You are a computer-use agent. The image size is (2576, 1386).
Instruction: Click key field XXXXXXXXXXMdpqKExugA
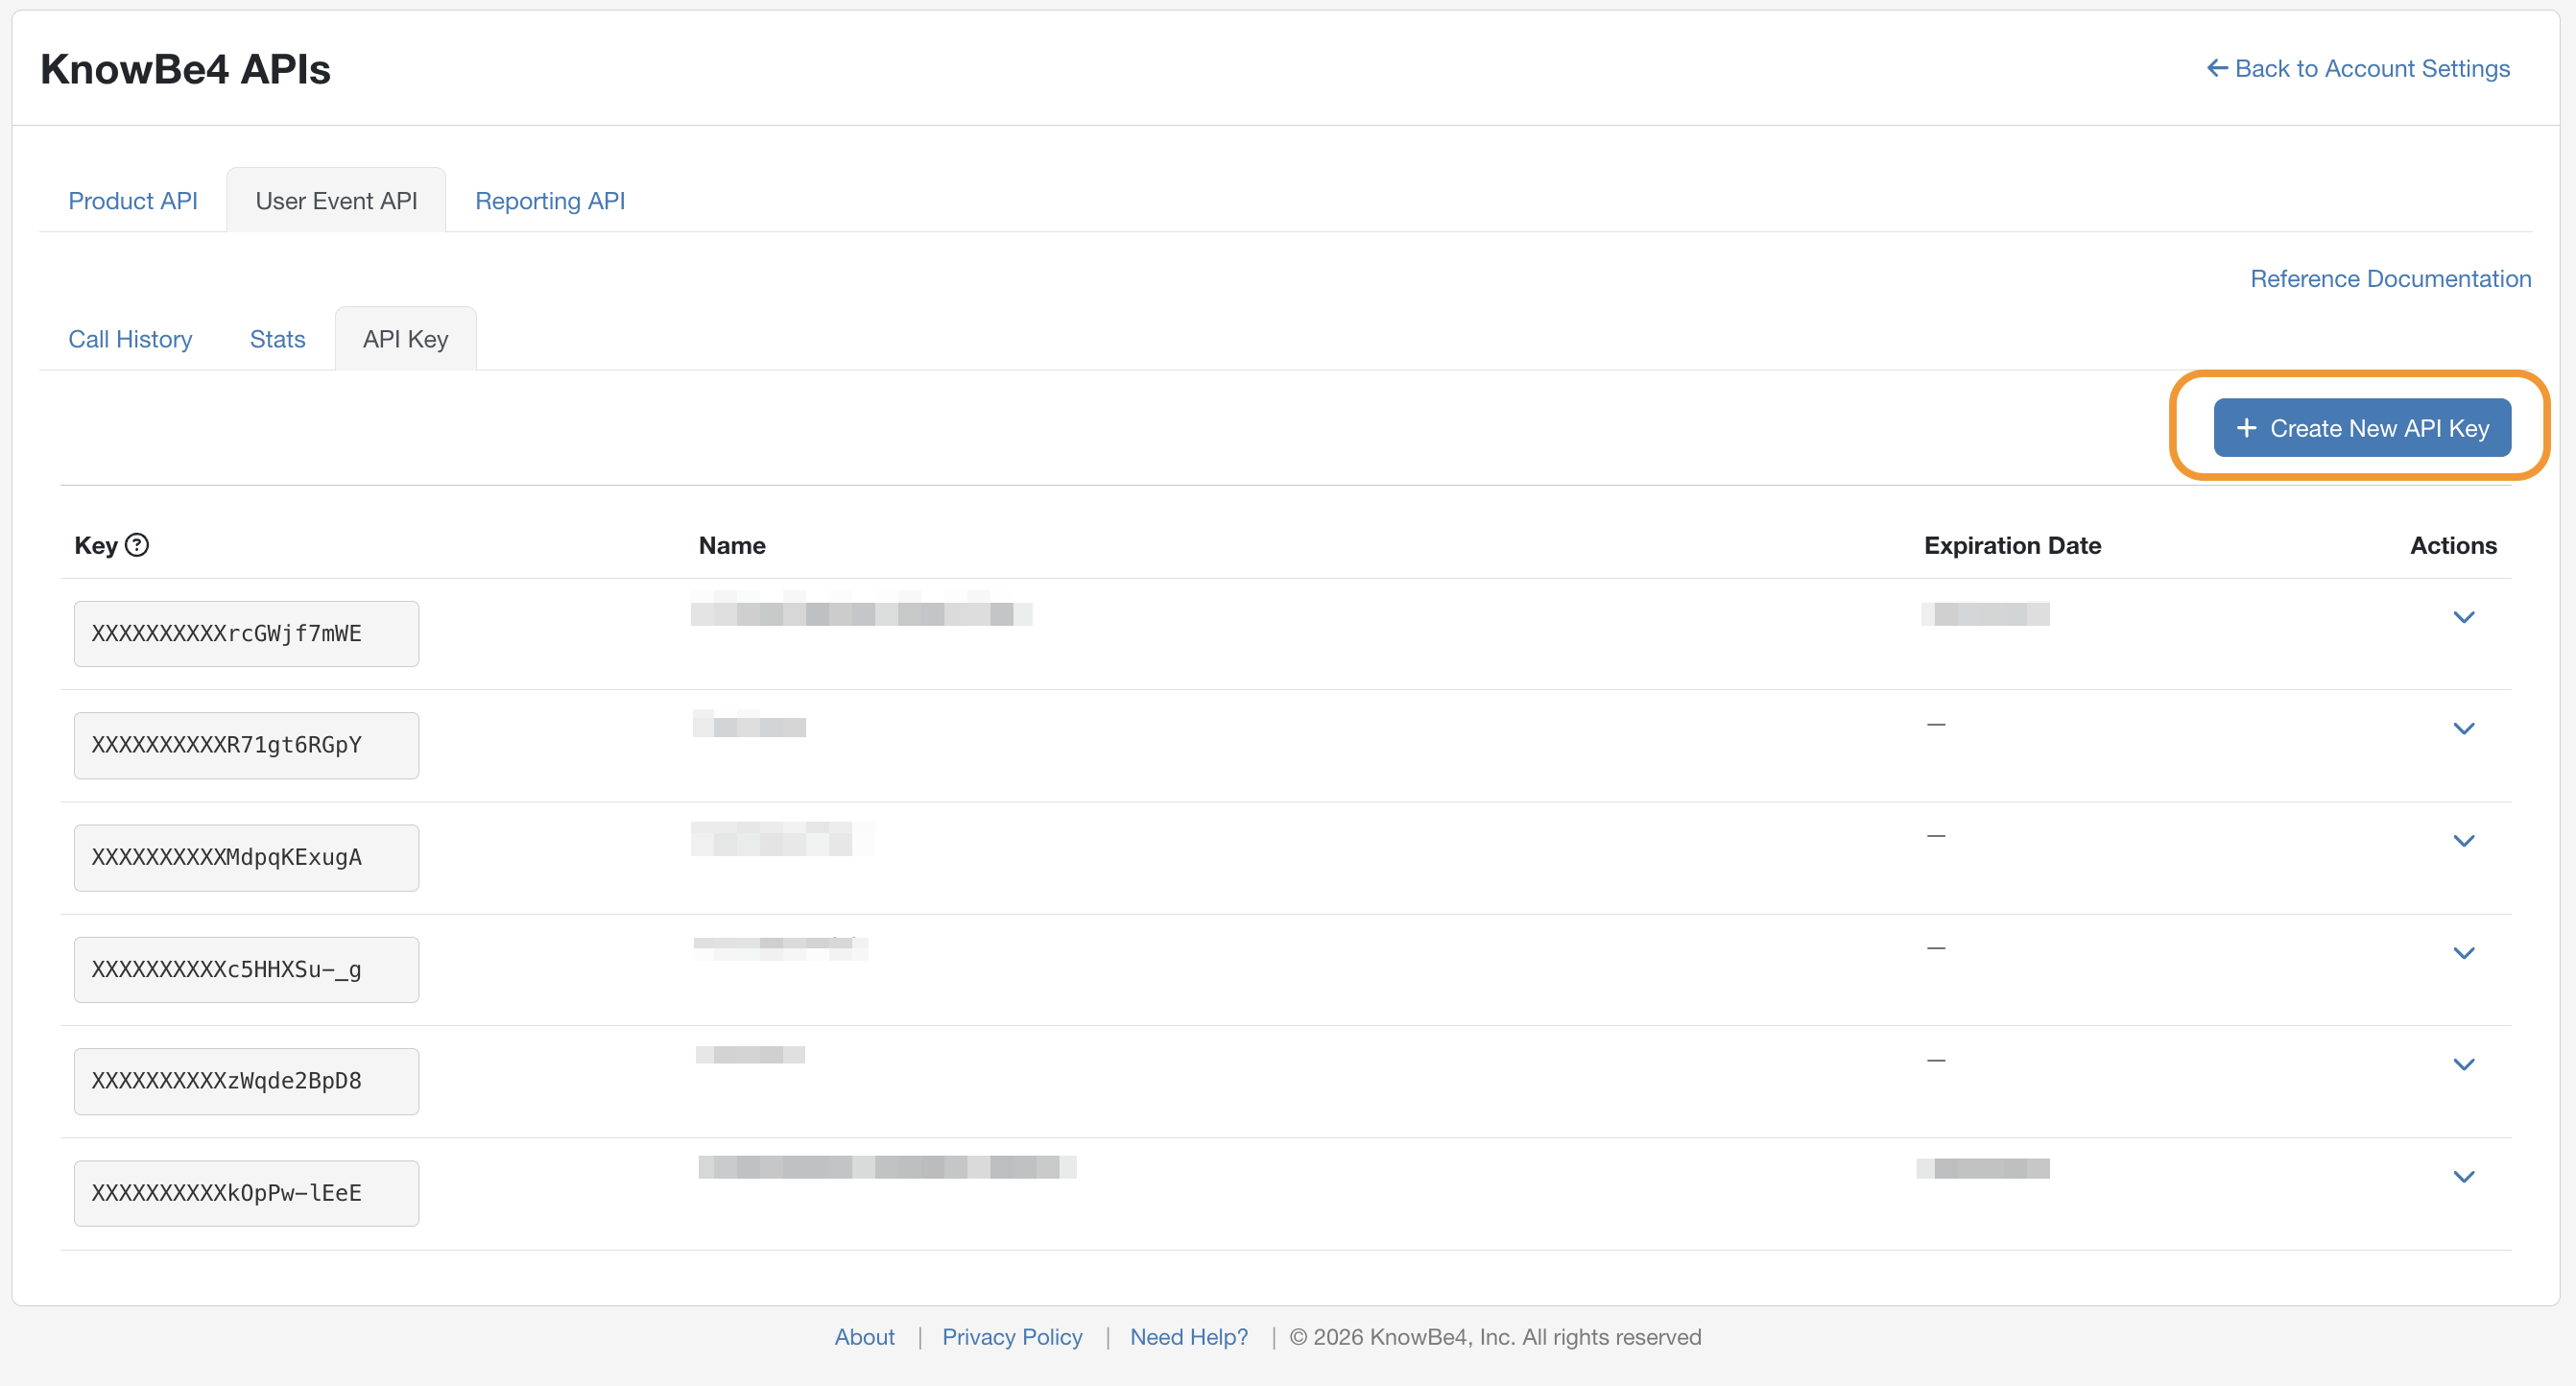pos(246,858)
